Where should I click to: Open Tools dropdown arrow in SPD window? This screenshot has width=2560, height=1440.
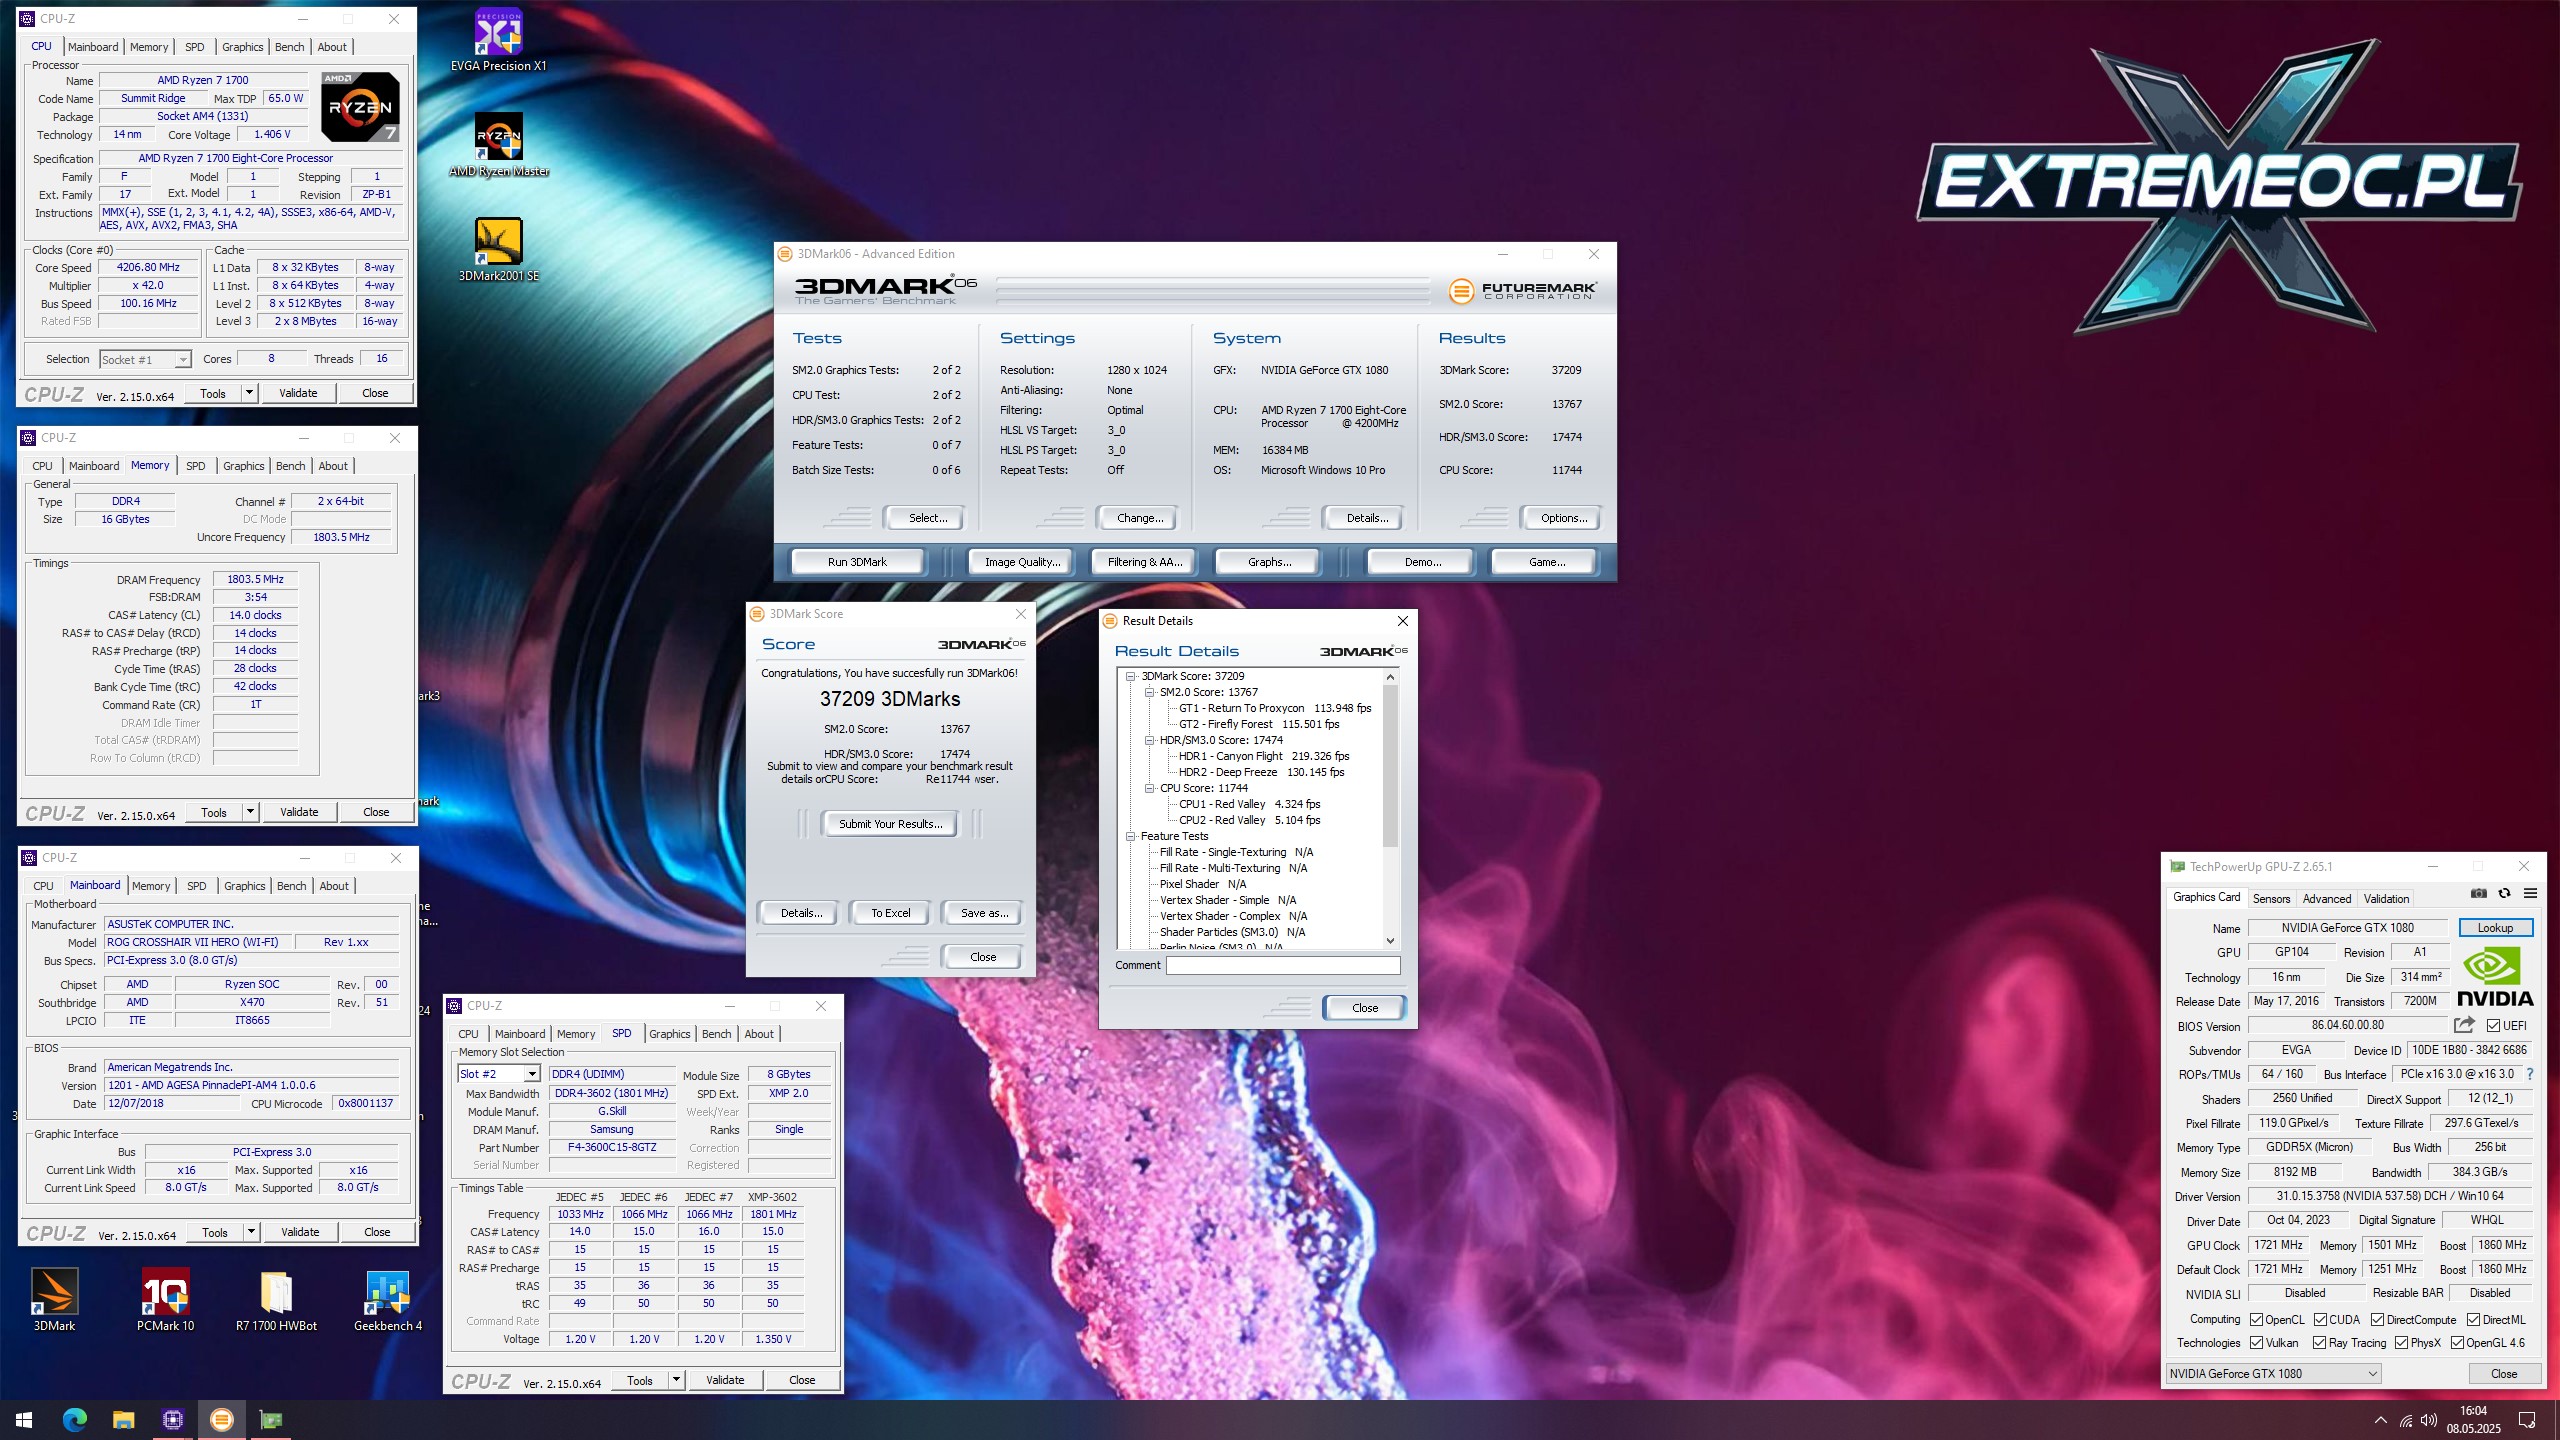(x=676, y=1380)
